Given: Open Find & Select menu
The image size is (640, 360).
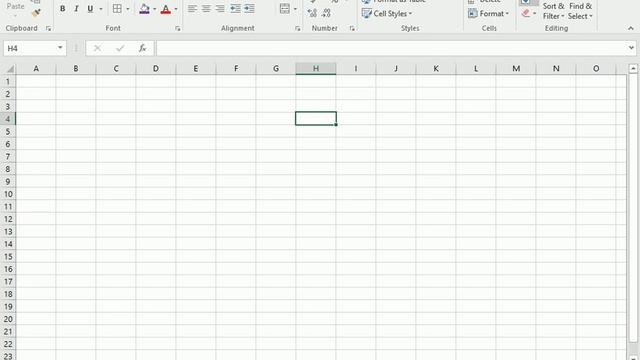Looking at the screenshot, I should (580, 11).
